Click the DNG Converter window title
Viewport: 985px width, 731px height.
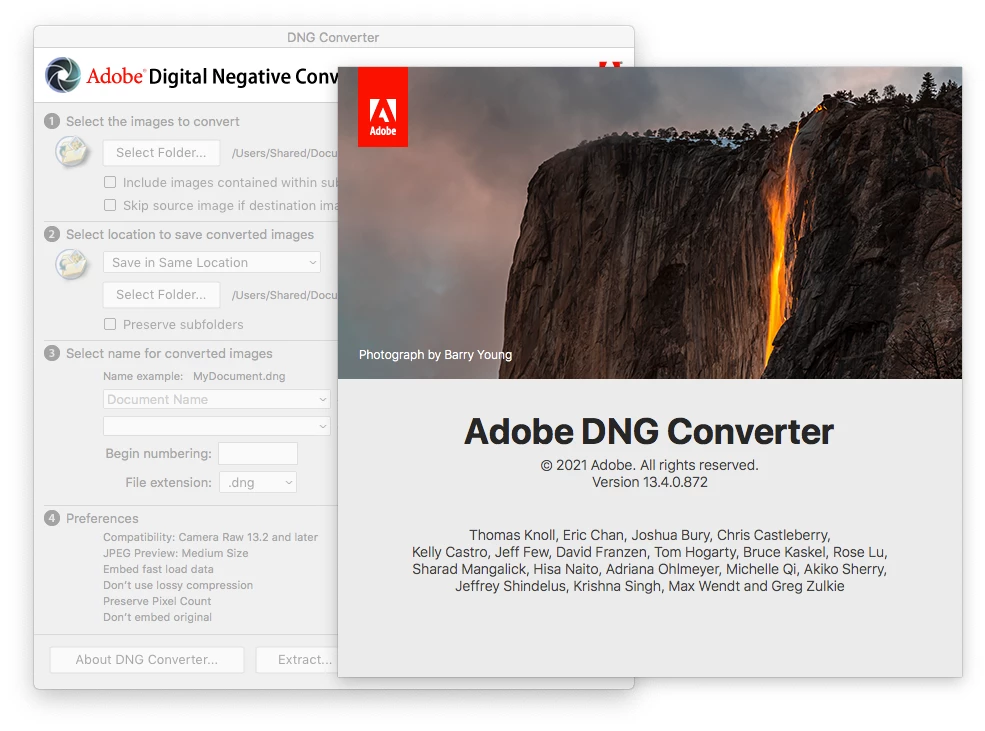click(333, 37)
